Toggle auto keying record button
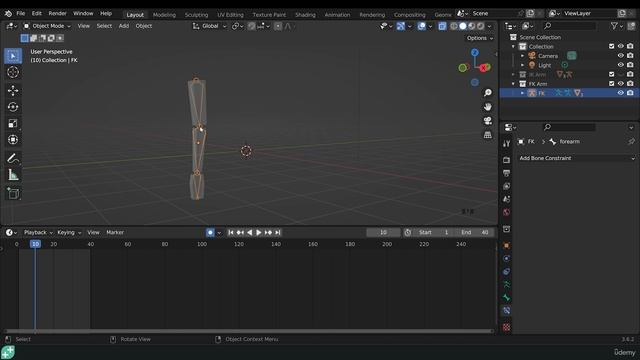Viewport: 640px width, 360px height. (210, 232)
